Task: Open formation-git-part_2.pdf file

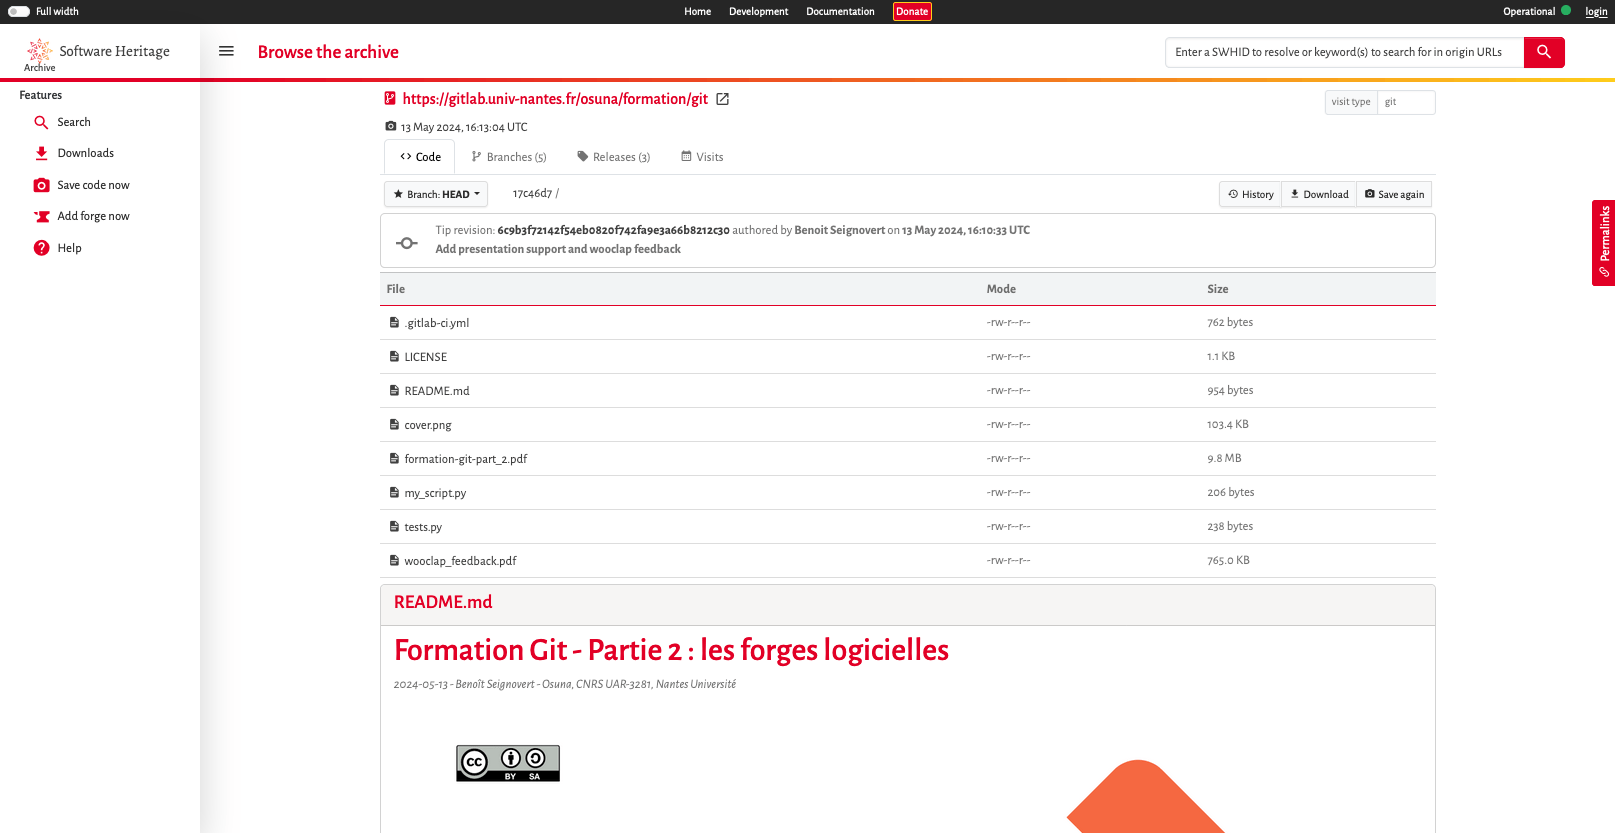Action: click(465, 459)
